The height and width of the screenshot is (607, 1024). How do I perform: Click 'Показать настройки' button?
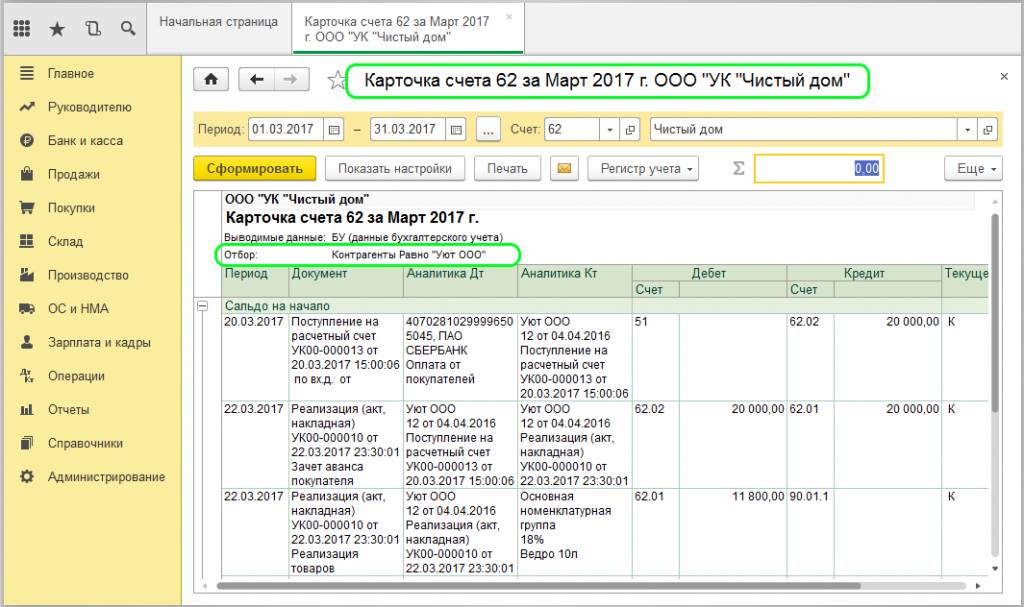(x=394, y=168)
